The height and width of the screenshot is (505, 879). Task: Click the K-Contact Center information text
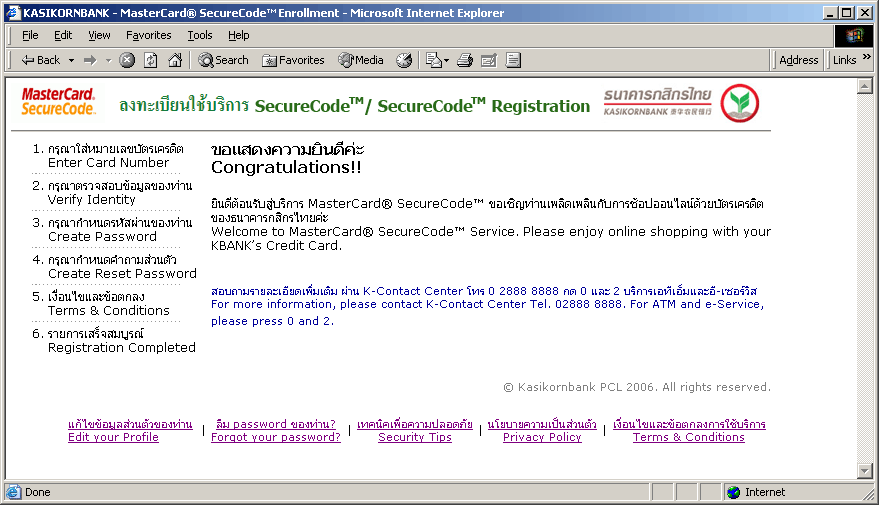coord(487,306)
